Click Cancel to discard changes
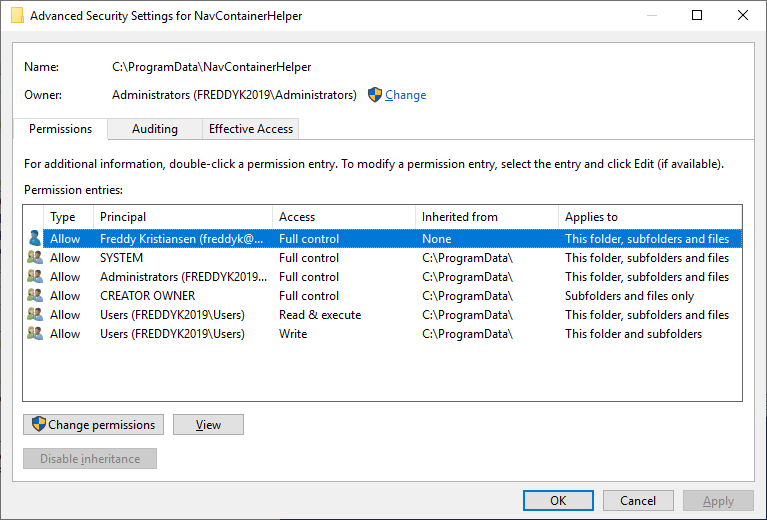The height and width of the screenshot is (520, 767). 638,501
